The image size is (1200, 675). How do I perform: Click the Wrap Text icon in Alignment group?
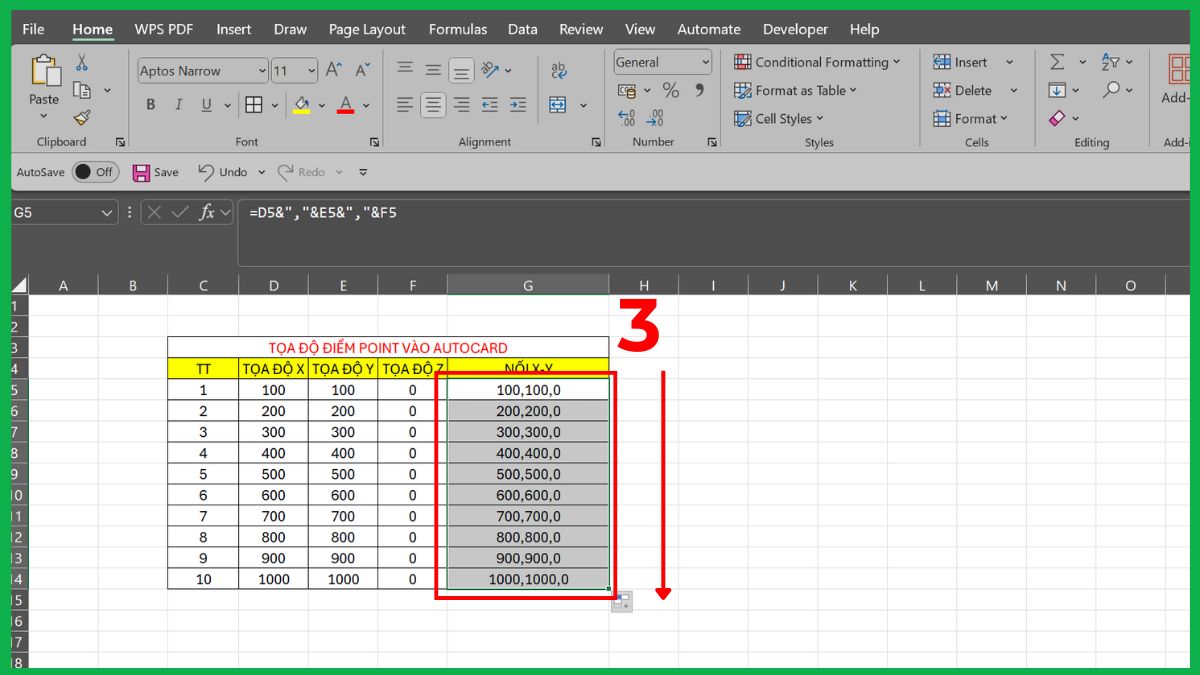(x=558, y=70)
